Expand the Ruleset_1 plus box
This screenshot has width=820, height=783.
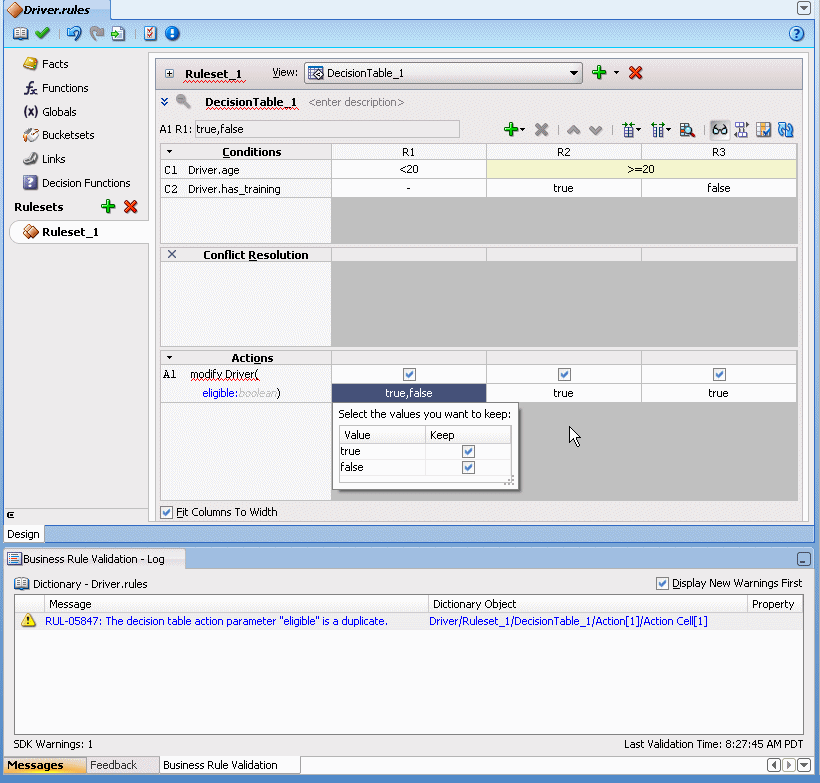tap(169, 74)
